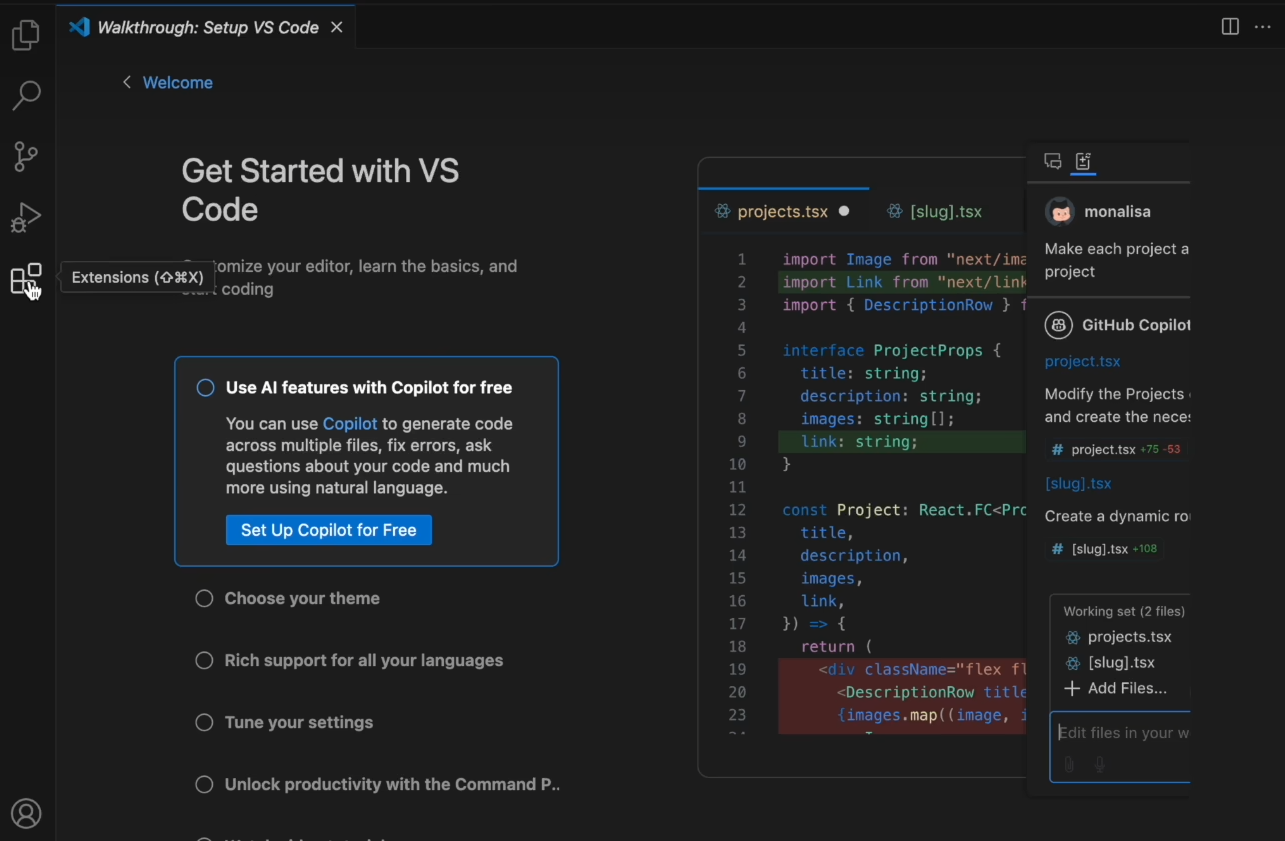Open the Extensions view
This screenshot has height=841, width=1285.
26,279
